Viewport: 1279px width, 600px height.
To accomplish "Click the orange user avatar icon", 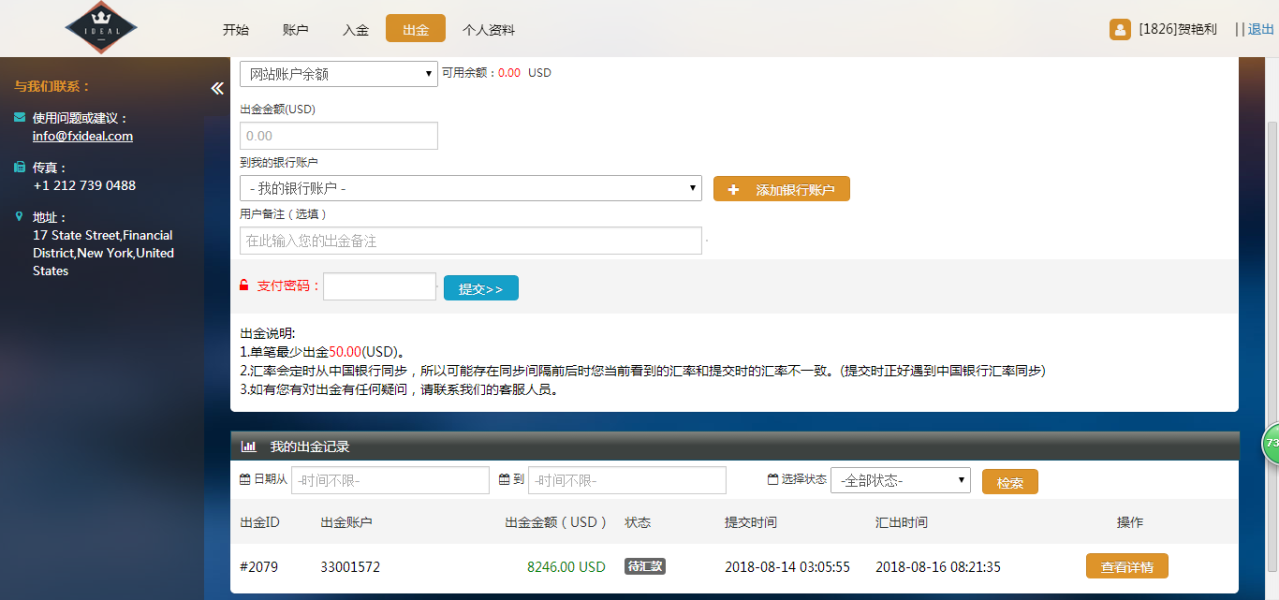I will (x=1120, y=29).
